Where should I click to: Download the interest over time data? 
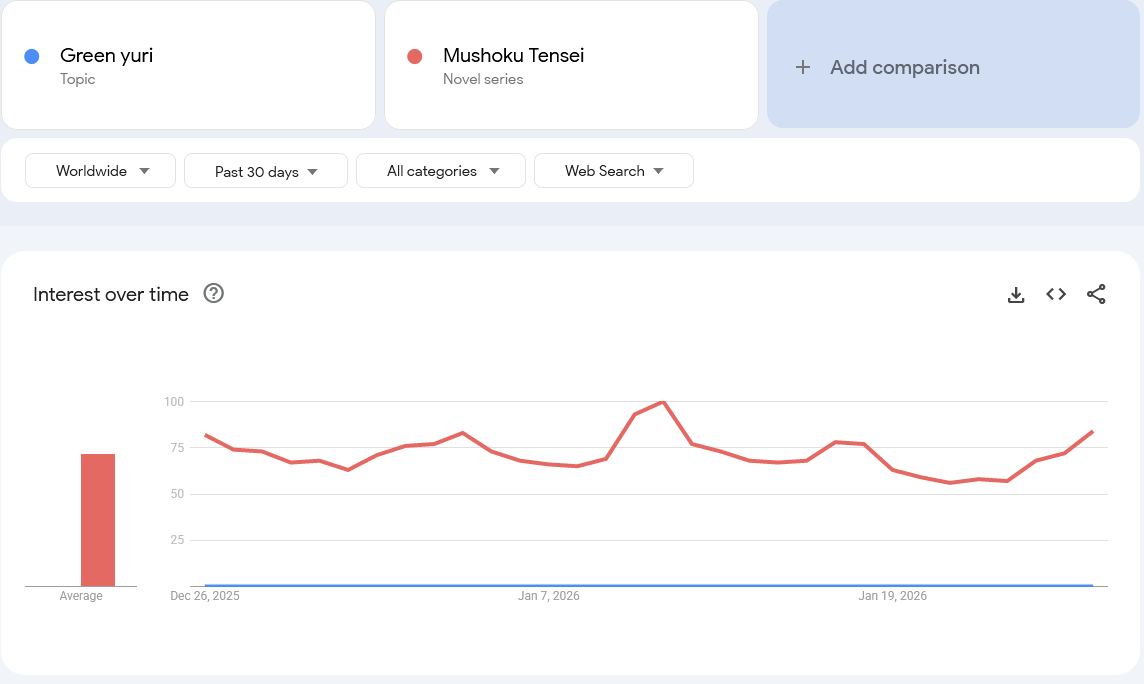(x=1016, y=295)
